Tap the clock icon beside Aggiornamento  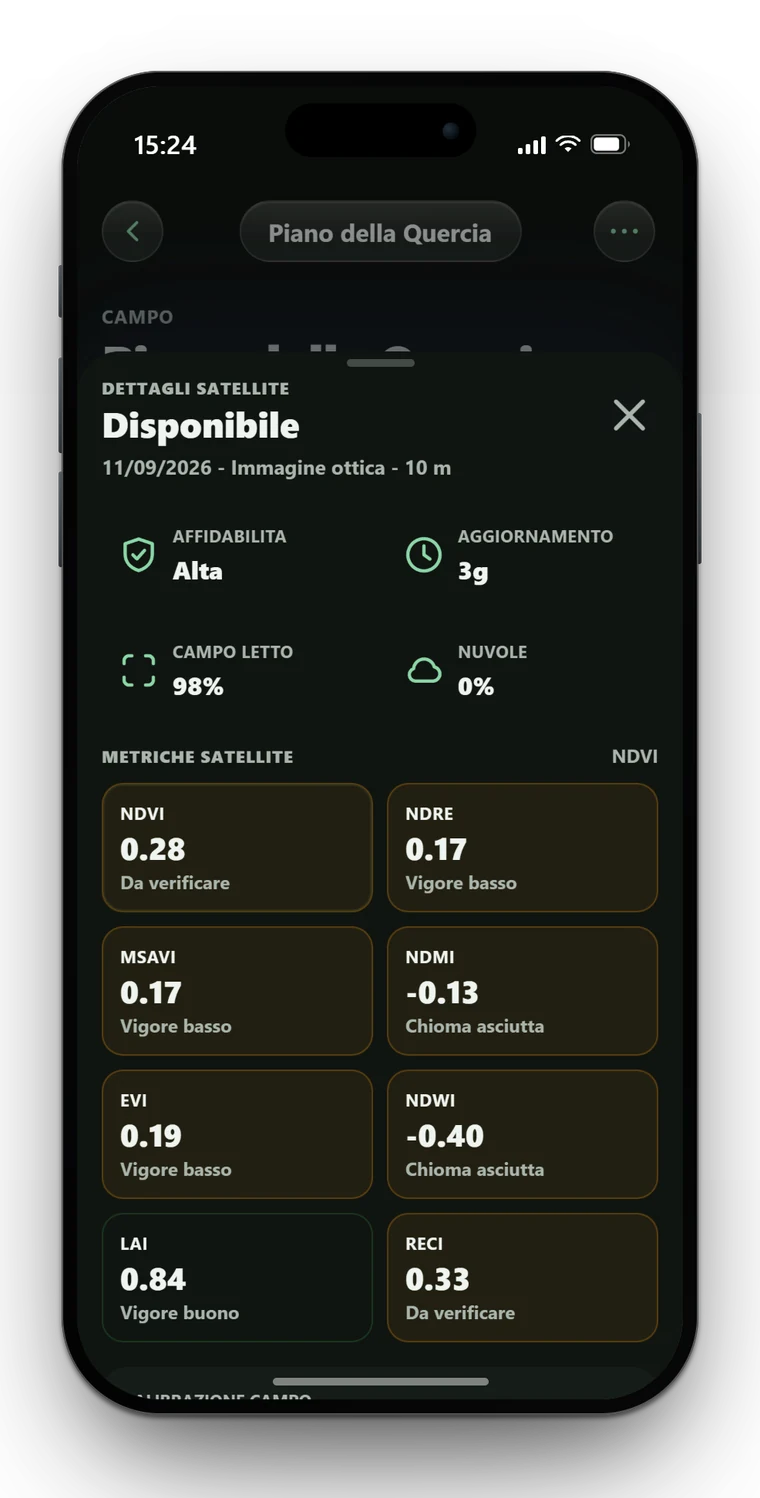pyautogui.click(x=424, y=555)
